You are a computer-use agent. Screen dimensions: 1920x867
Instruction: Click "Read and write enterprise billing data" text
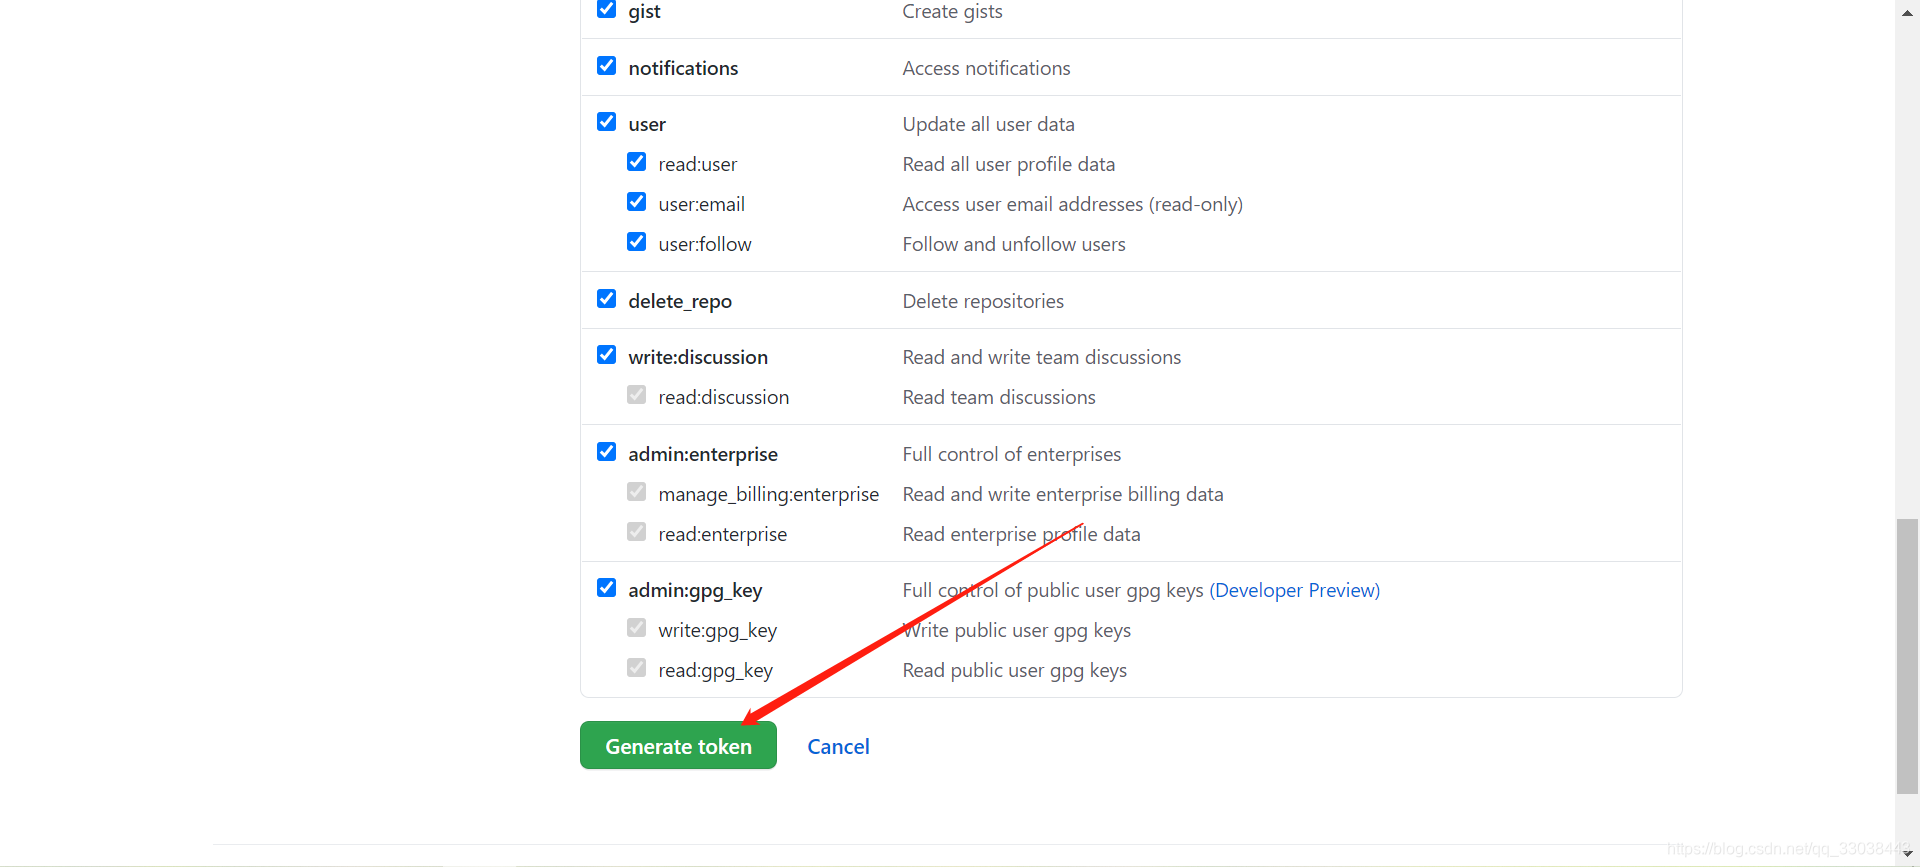click(1063, 494)
